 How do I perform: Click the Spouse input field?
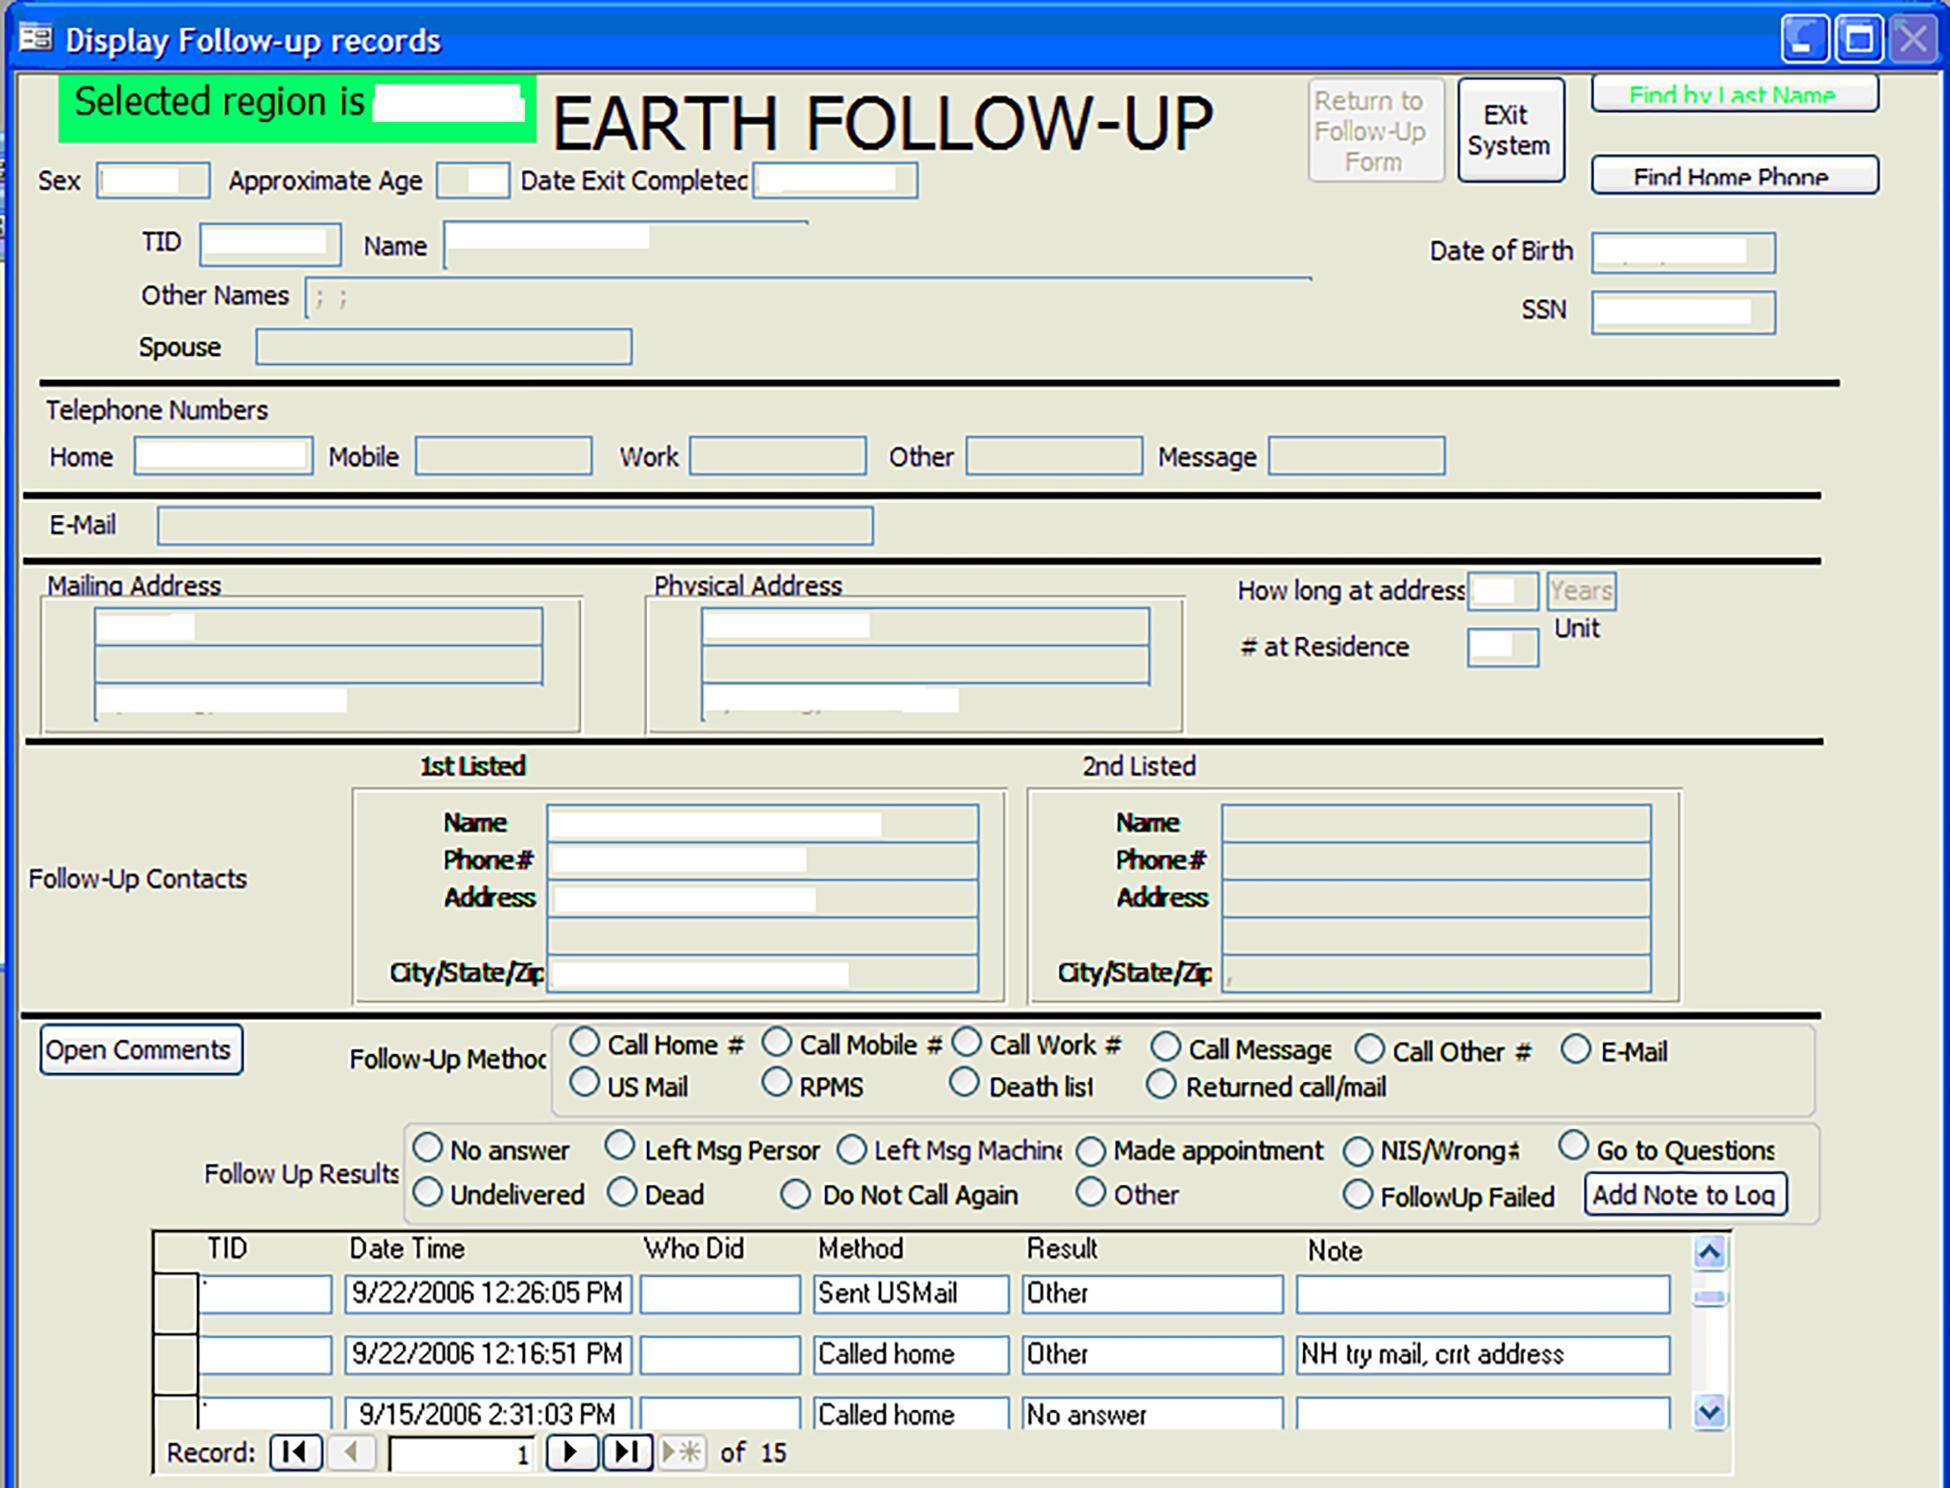point(444,347)
